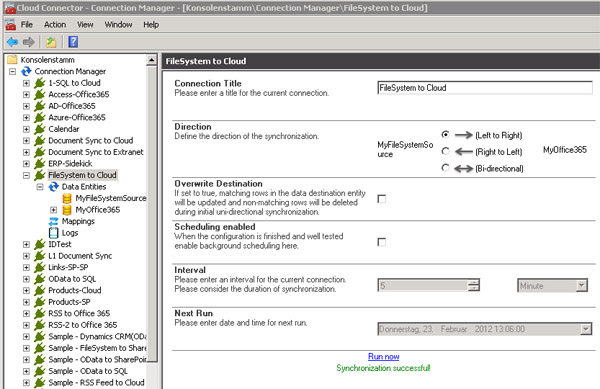The image size is (600, 389).
Task: Open the Minute interval unit dropdown
Action: point(582,285)
